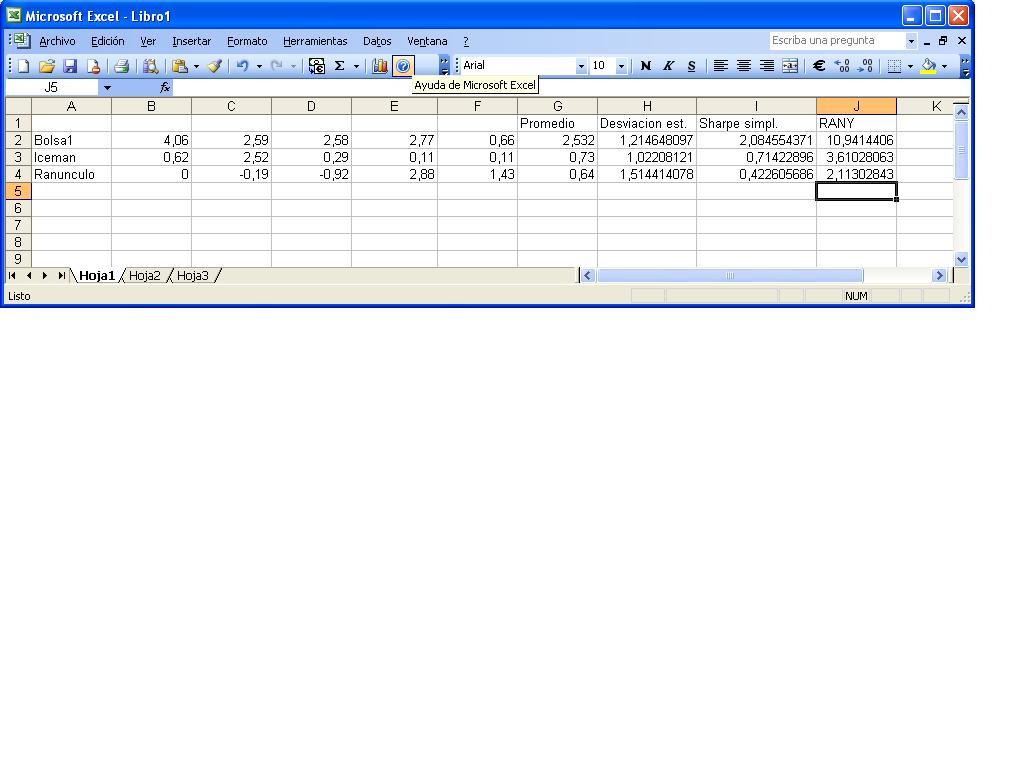Select column G header
The width and height of the screenshot is (1024, 768).
pos(557,106)
